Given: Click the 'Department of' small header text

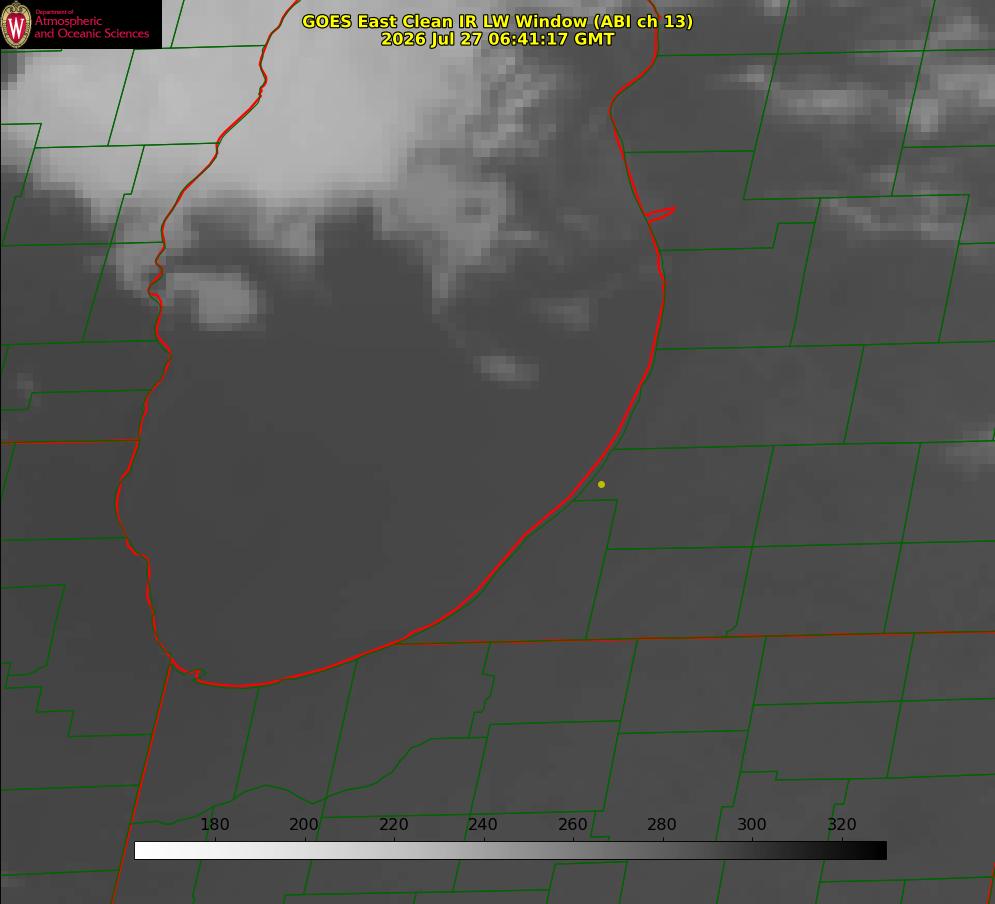Looking at the screenshot, I should click(x=54, y=11).
